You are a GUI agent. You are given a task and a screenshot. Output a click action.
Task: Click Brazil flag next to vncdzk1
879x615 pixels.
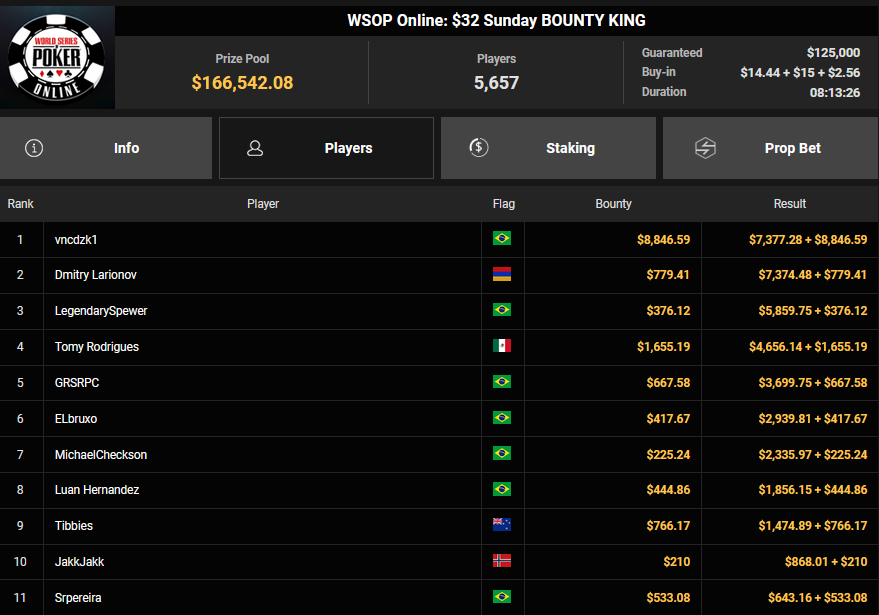click(x=502, y=239)
